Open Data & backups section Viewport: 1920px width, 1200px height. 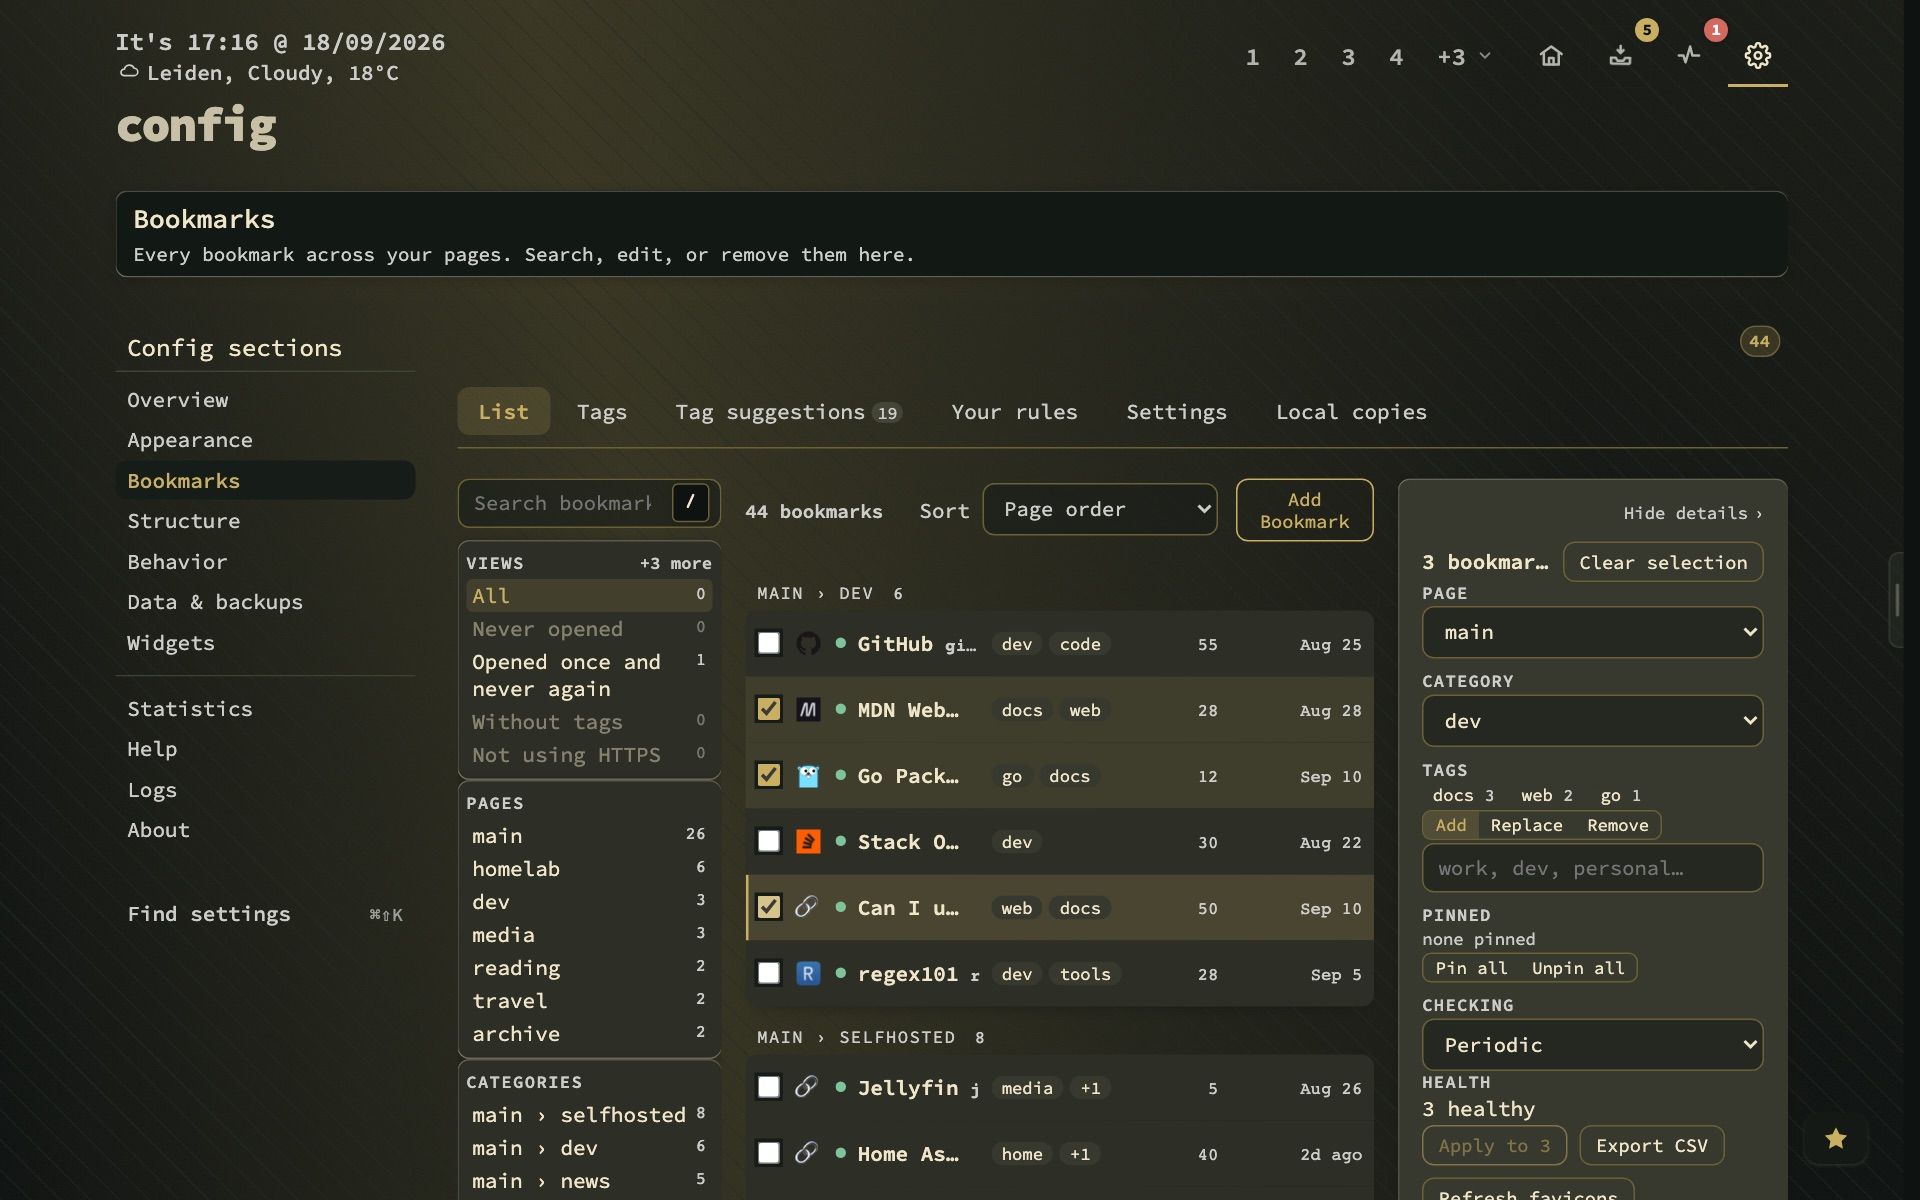pyautogui.click(x=265, y=602)
